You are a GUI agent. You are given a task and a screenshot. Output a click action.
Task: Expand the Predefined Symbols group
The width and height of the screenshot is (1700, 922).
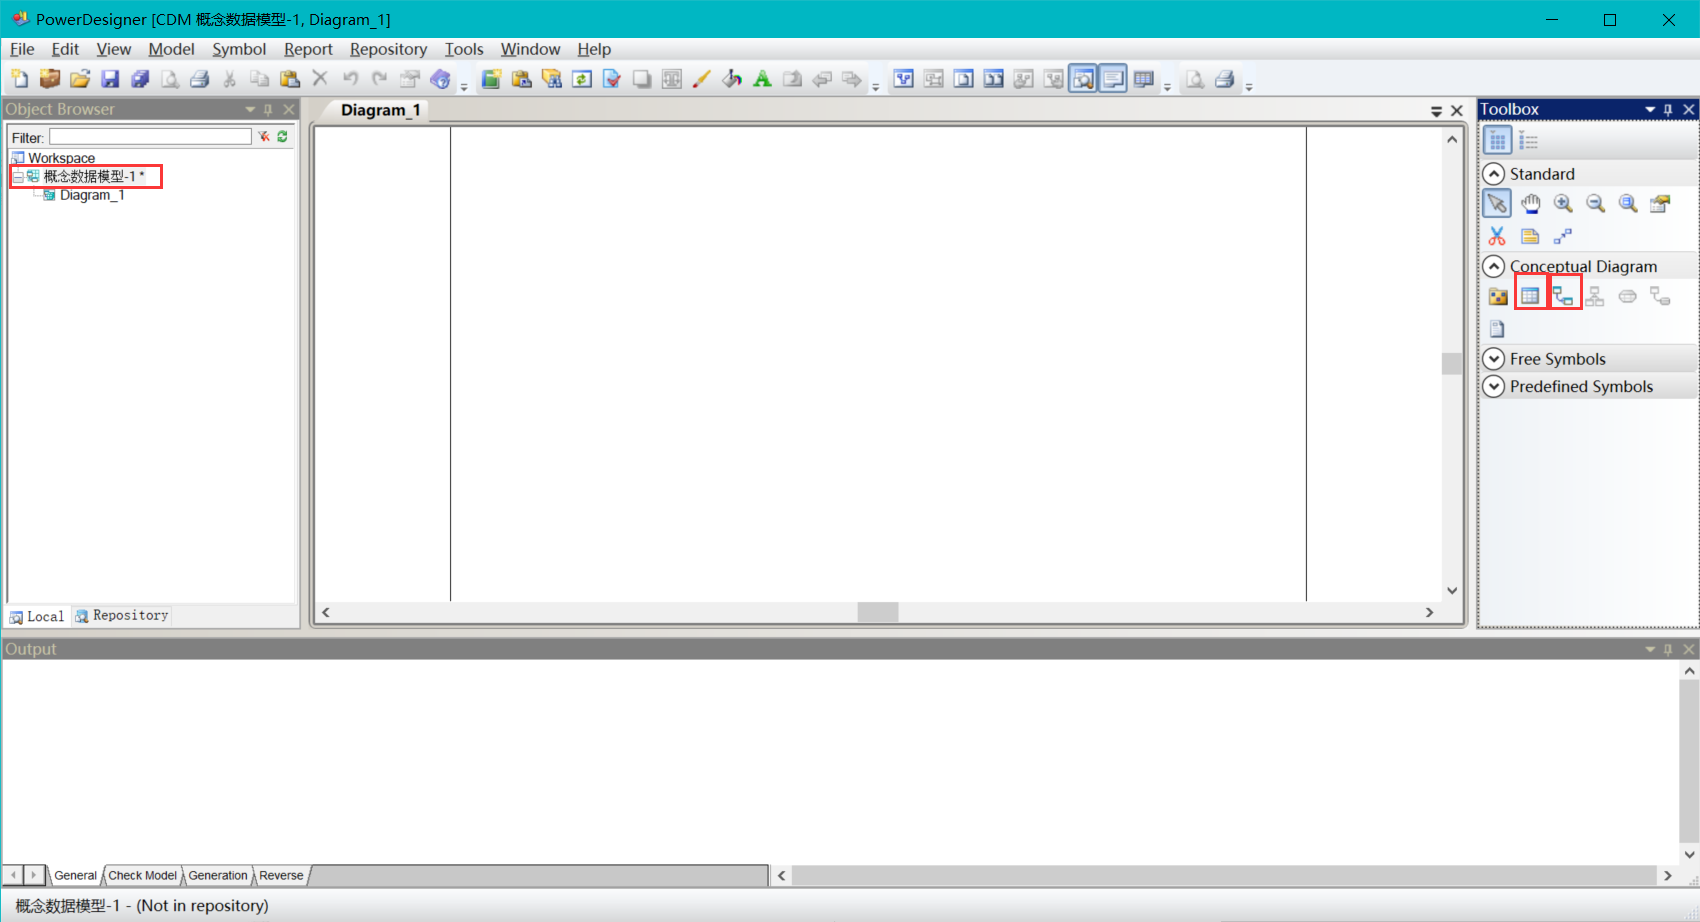[1493, 386]
